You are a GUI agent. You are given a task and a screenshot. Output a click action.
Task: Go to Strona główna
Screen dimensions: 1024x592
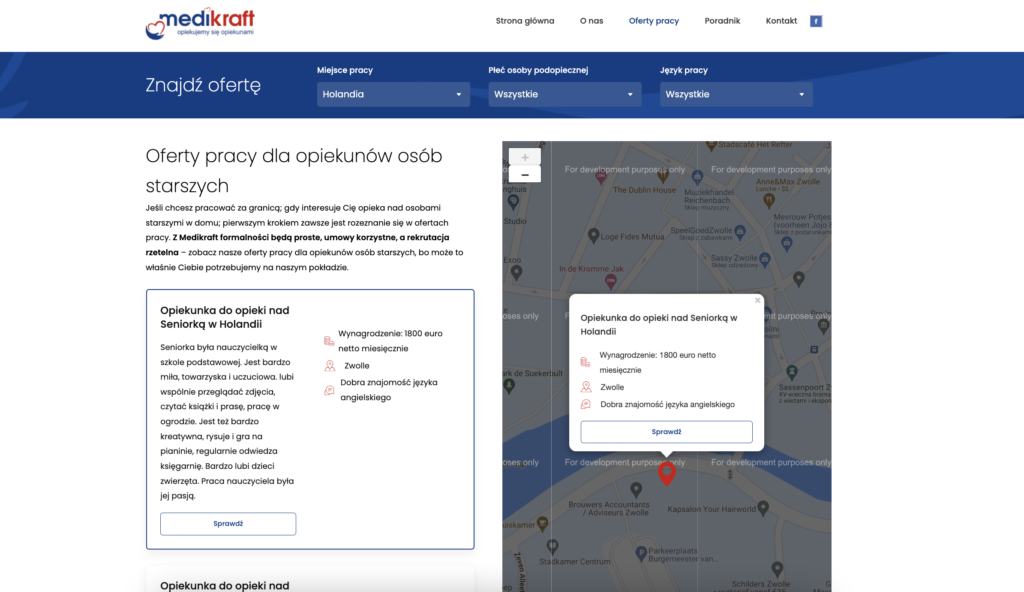point(525,21)
